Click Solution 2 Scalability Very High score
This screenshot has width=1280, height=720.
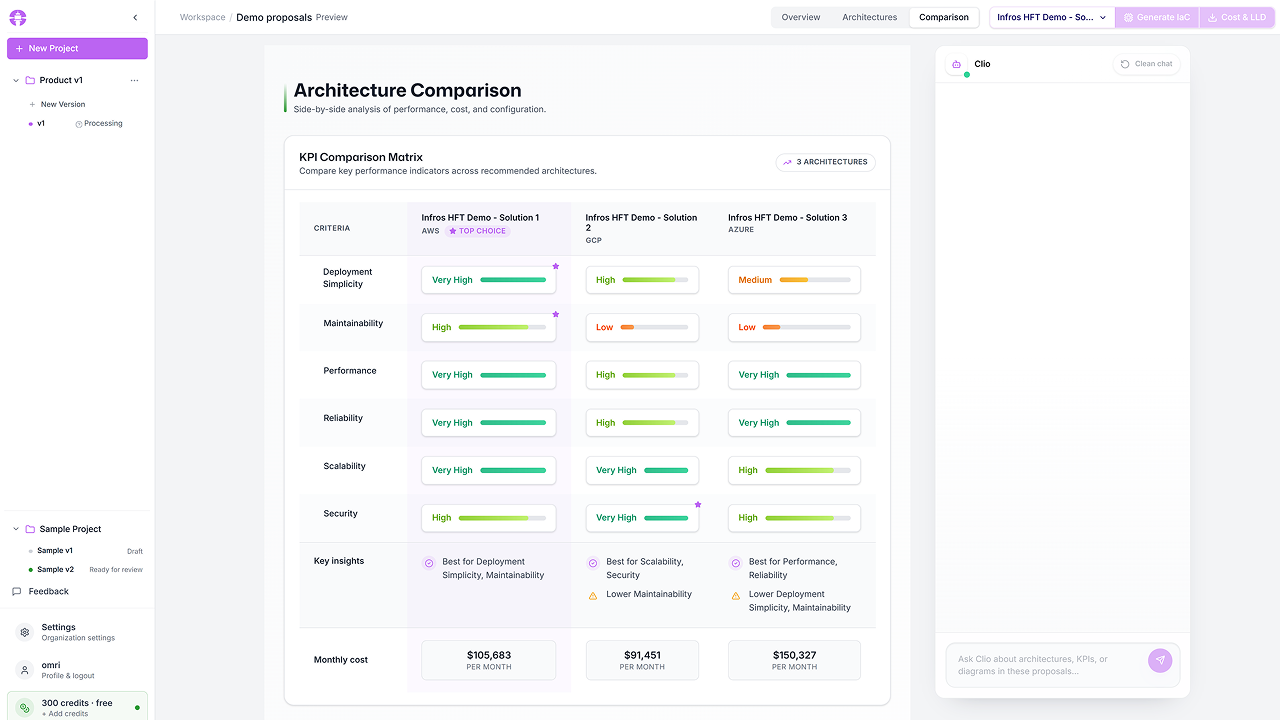[642, 470]
